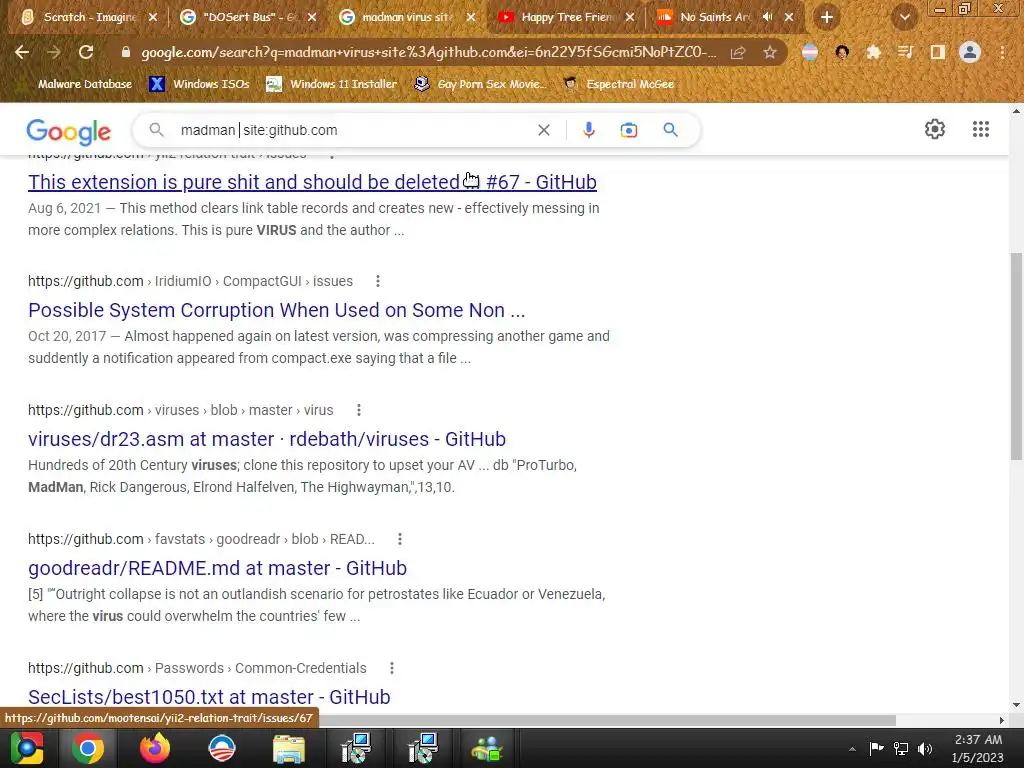Click the browser address bar URL
The image size is (1024, 768).
pos(428,52)
